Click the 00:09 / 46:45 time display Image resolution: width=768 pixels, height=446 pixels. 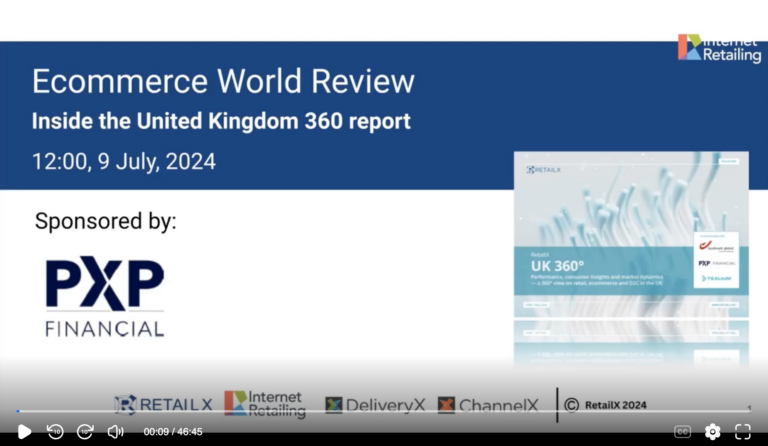click(x=173, y=432)
